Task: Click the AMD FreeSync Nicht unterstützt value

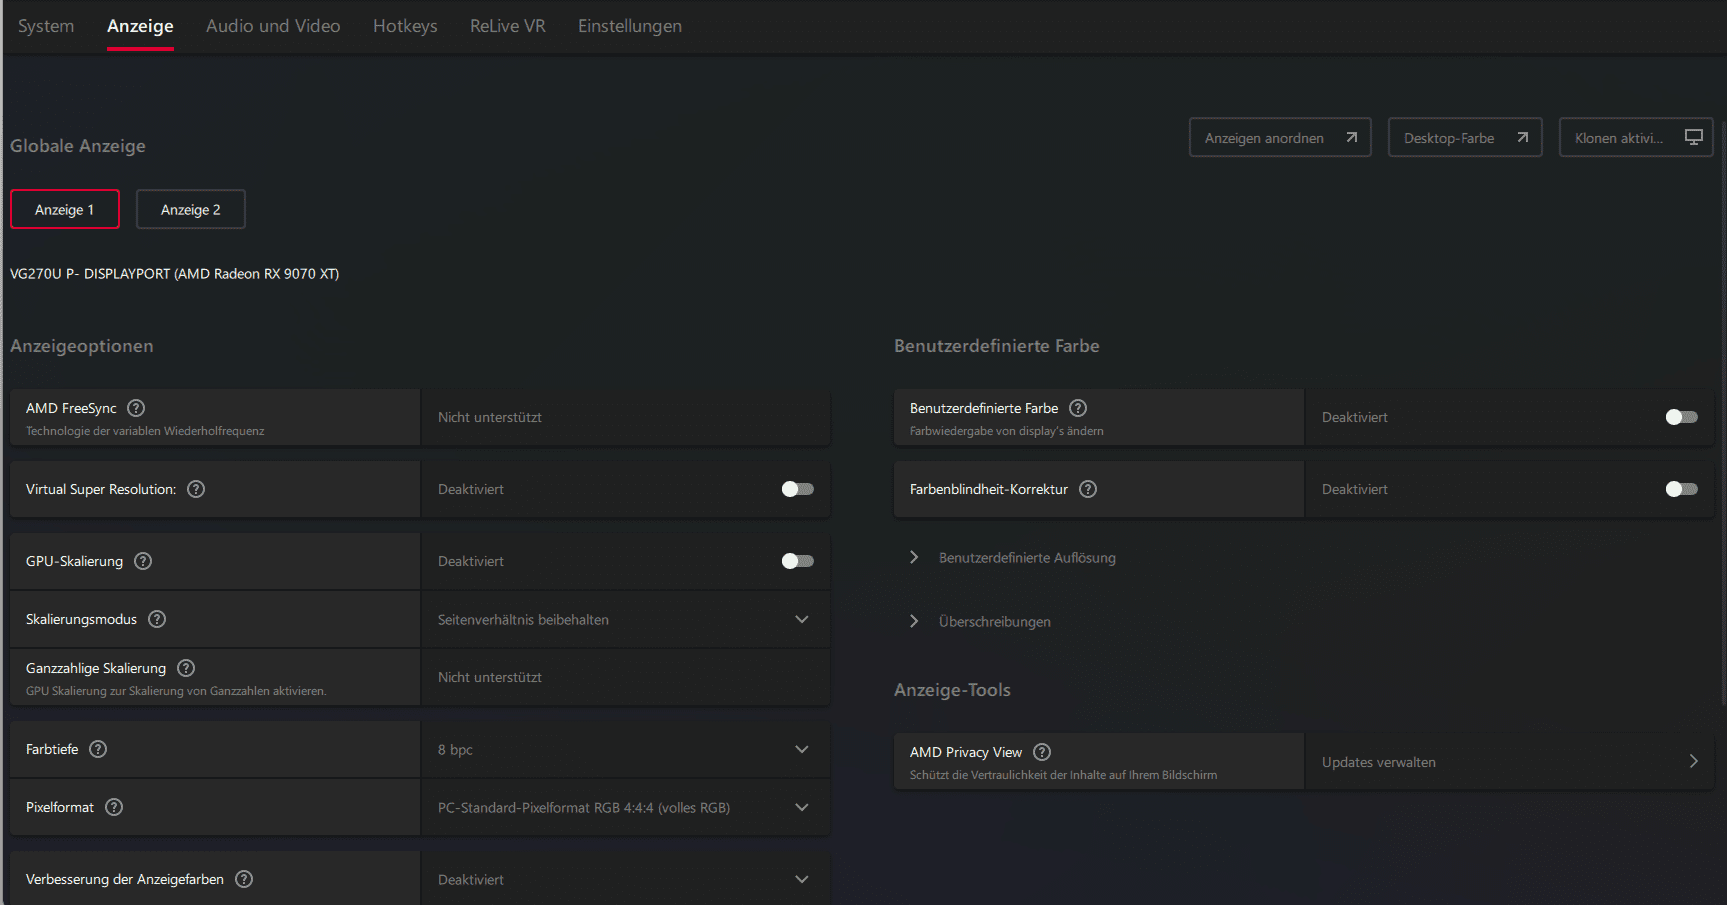Action: pyautogui.click(x=490, y=417)
